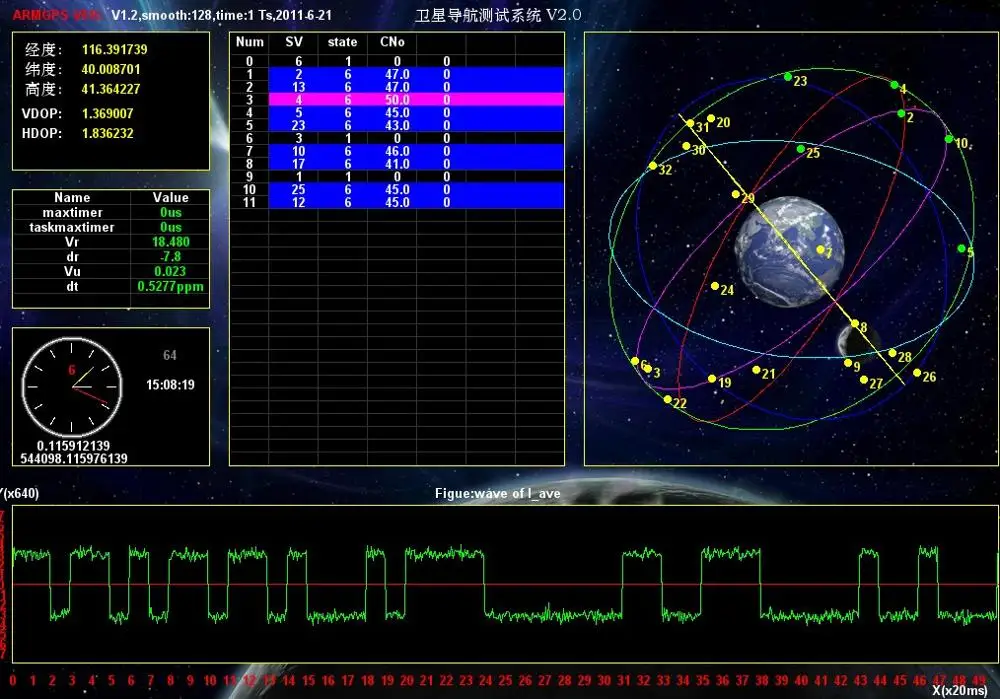The height and width of the screenshot is (699, 1000).
Task: Click the dt value 0.5277ppm
Action: (x=170, y=286)
